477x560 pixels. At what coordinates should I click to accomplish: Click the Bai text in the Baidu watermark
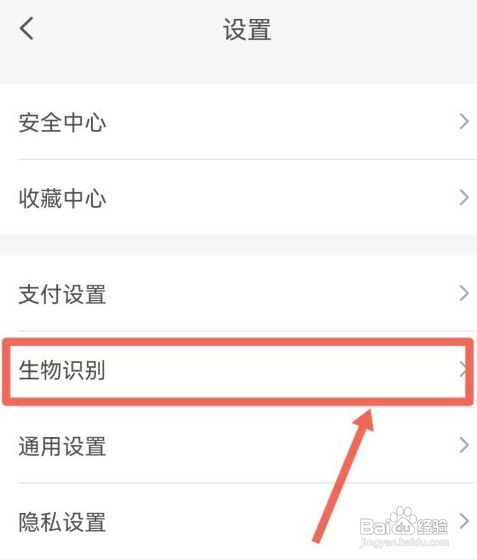pos(375,526)
